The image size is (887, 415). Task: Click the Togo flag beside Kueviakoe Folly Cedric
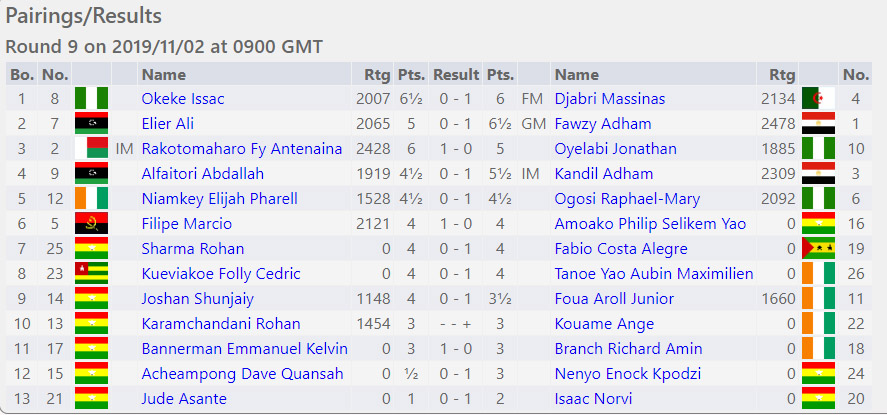click(x=91, y=274)
